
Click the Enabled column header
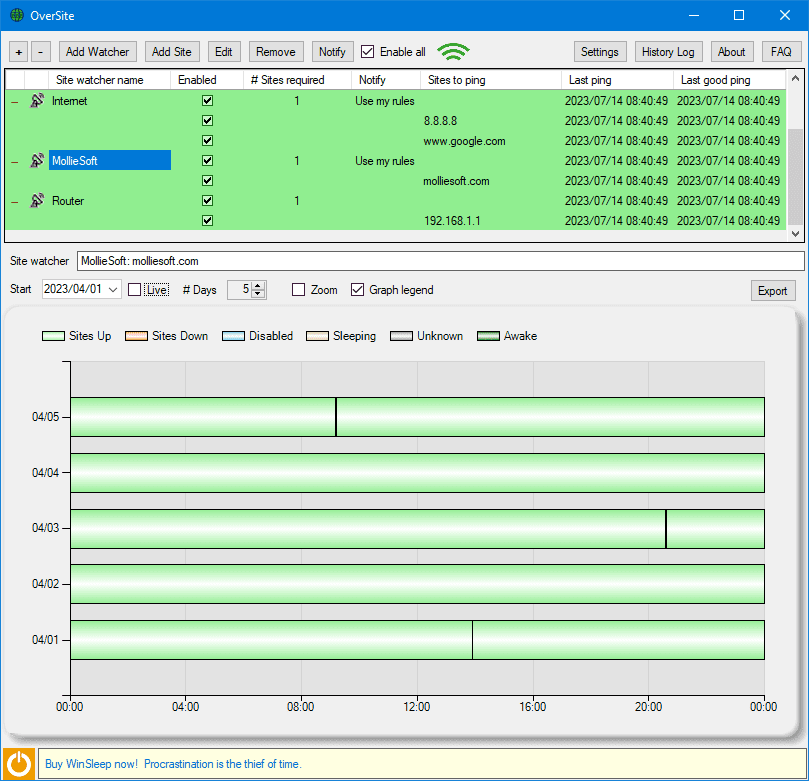pos(207,80)
